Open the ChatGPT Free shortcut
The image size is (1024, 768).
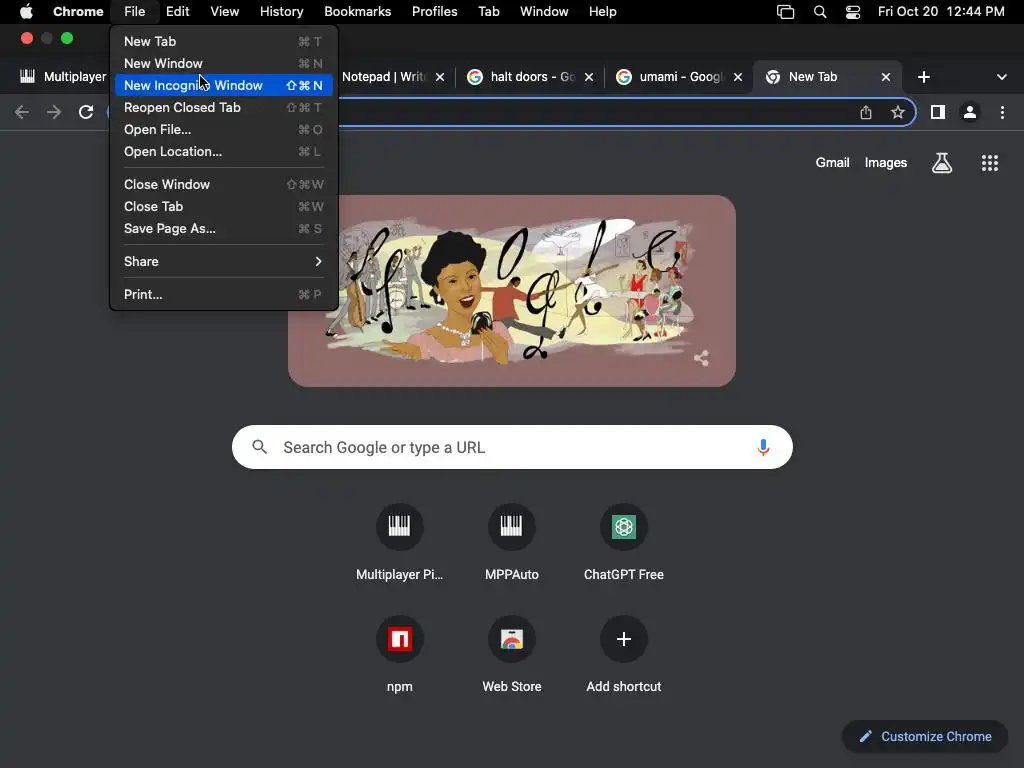[624, 543]
